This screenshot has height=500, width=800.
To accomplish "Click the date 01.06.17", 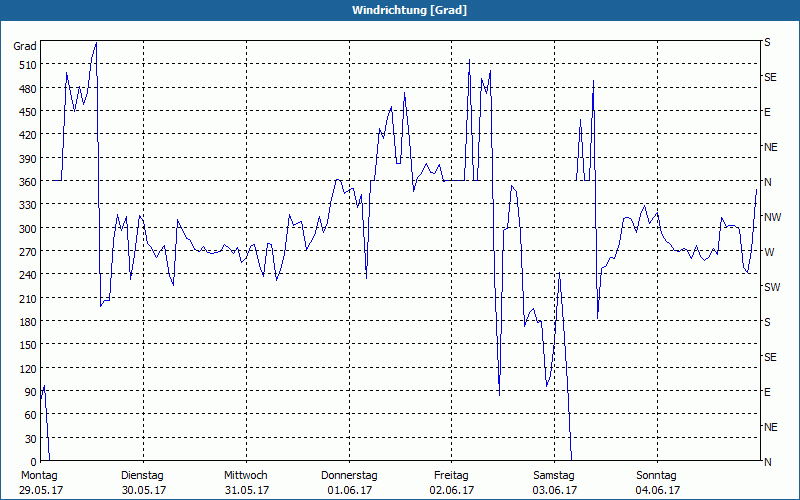I will [x=349, y=490].
